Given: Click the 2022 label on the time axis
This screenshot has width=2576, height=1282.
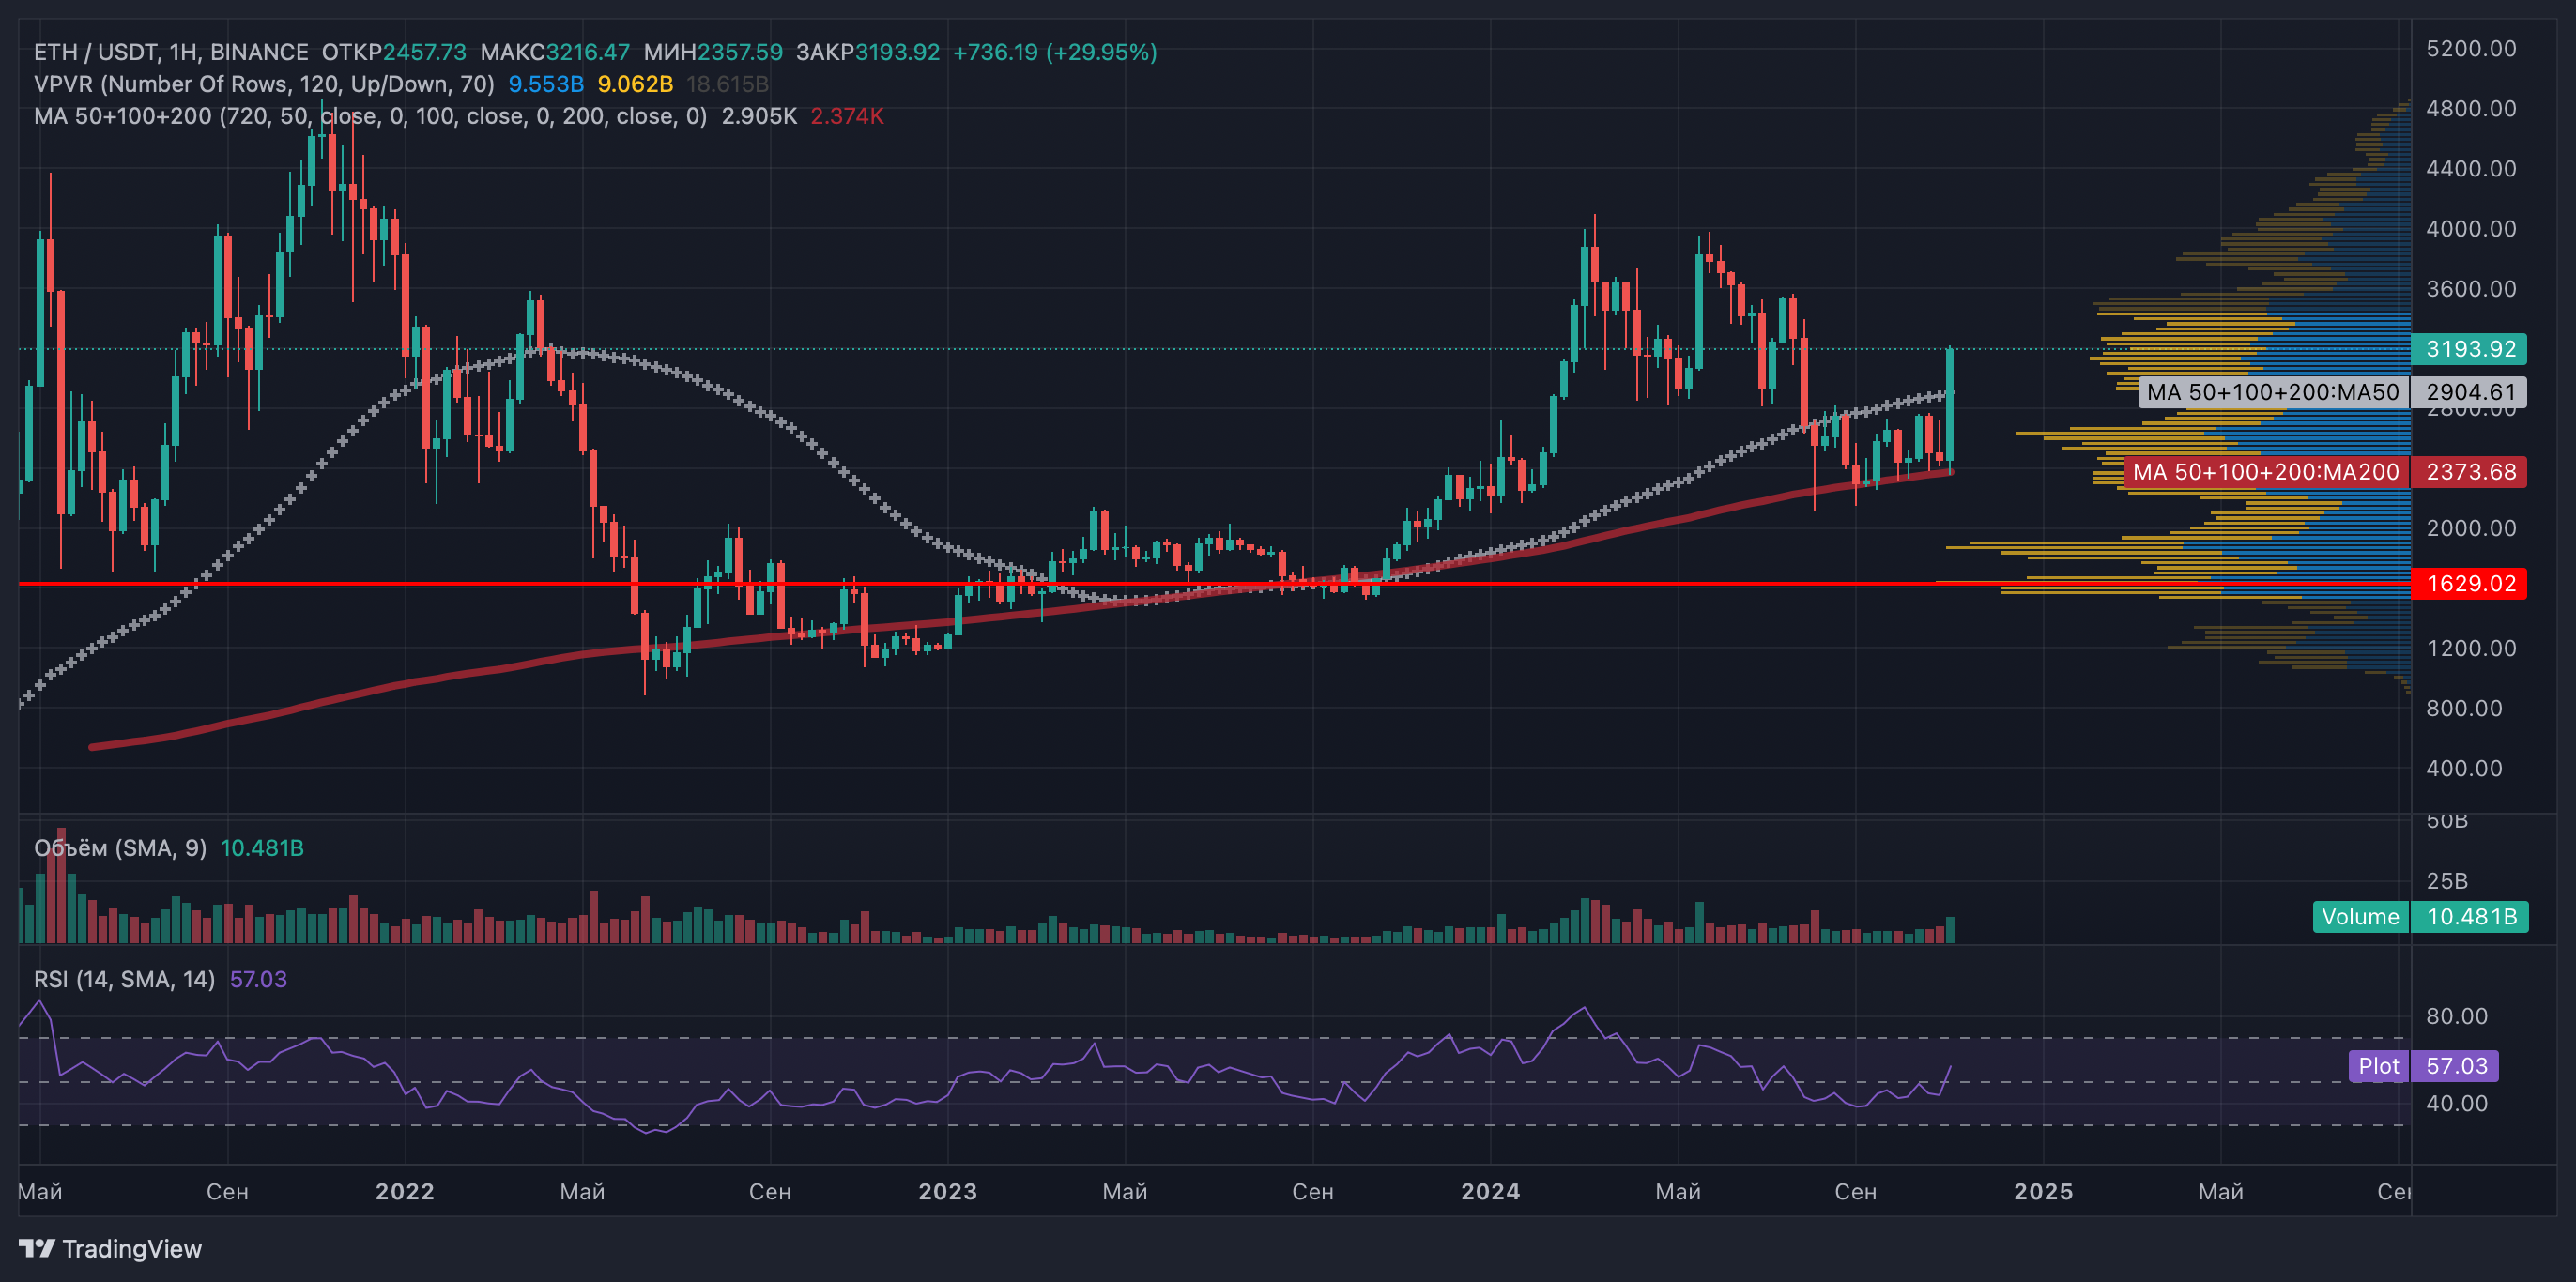Looking at the screenshot, I should click(405, 1191).
